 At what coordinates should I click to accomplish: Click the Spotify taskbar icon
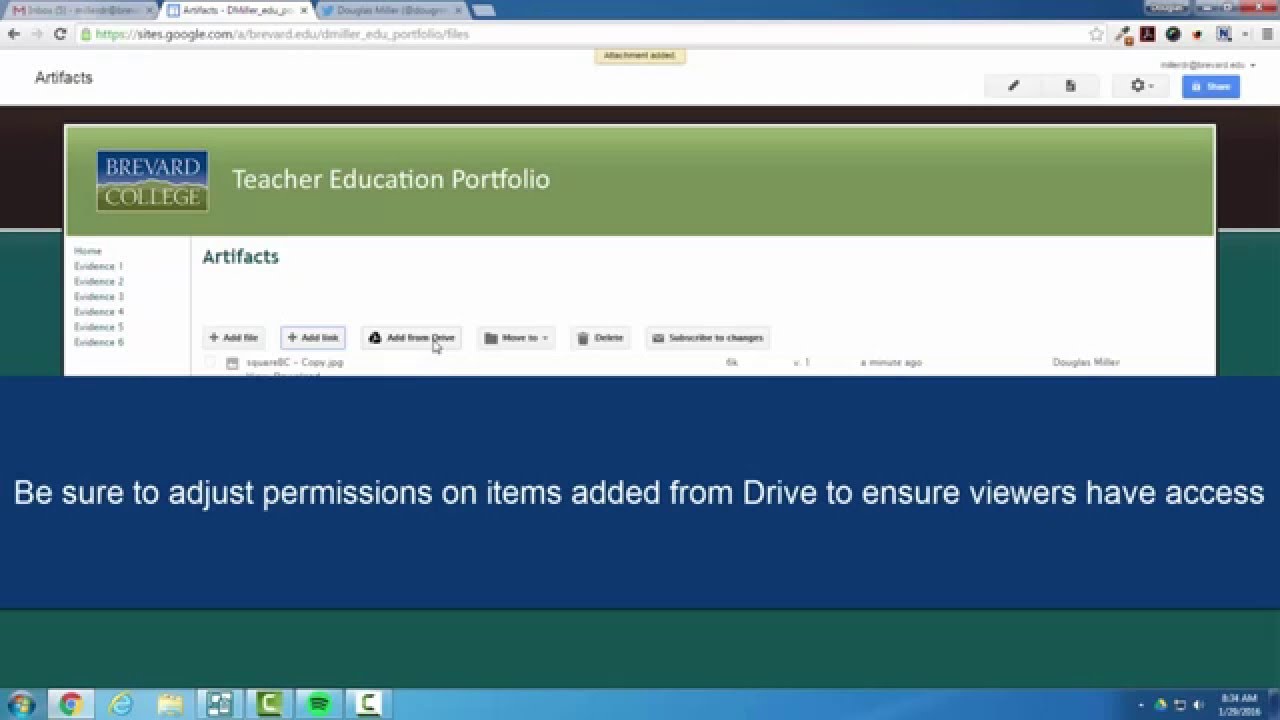pos(319,704)
